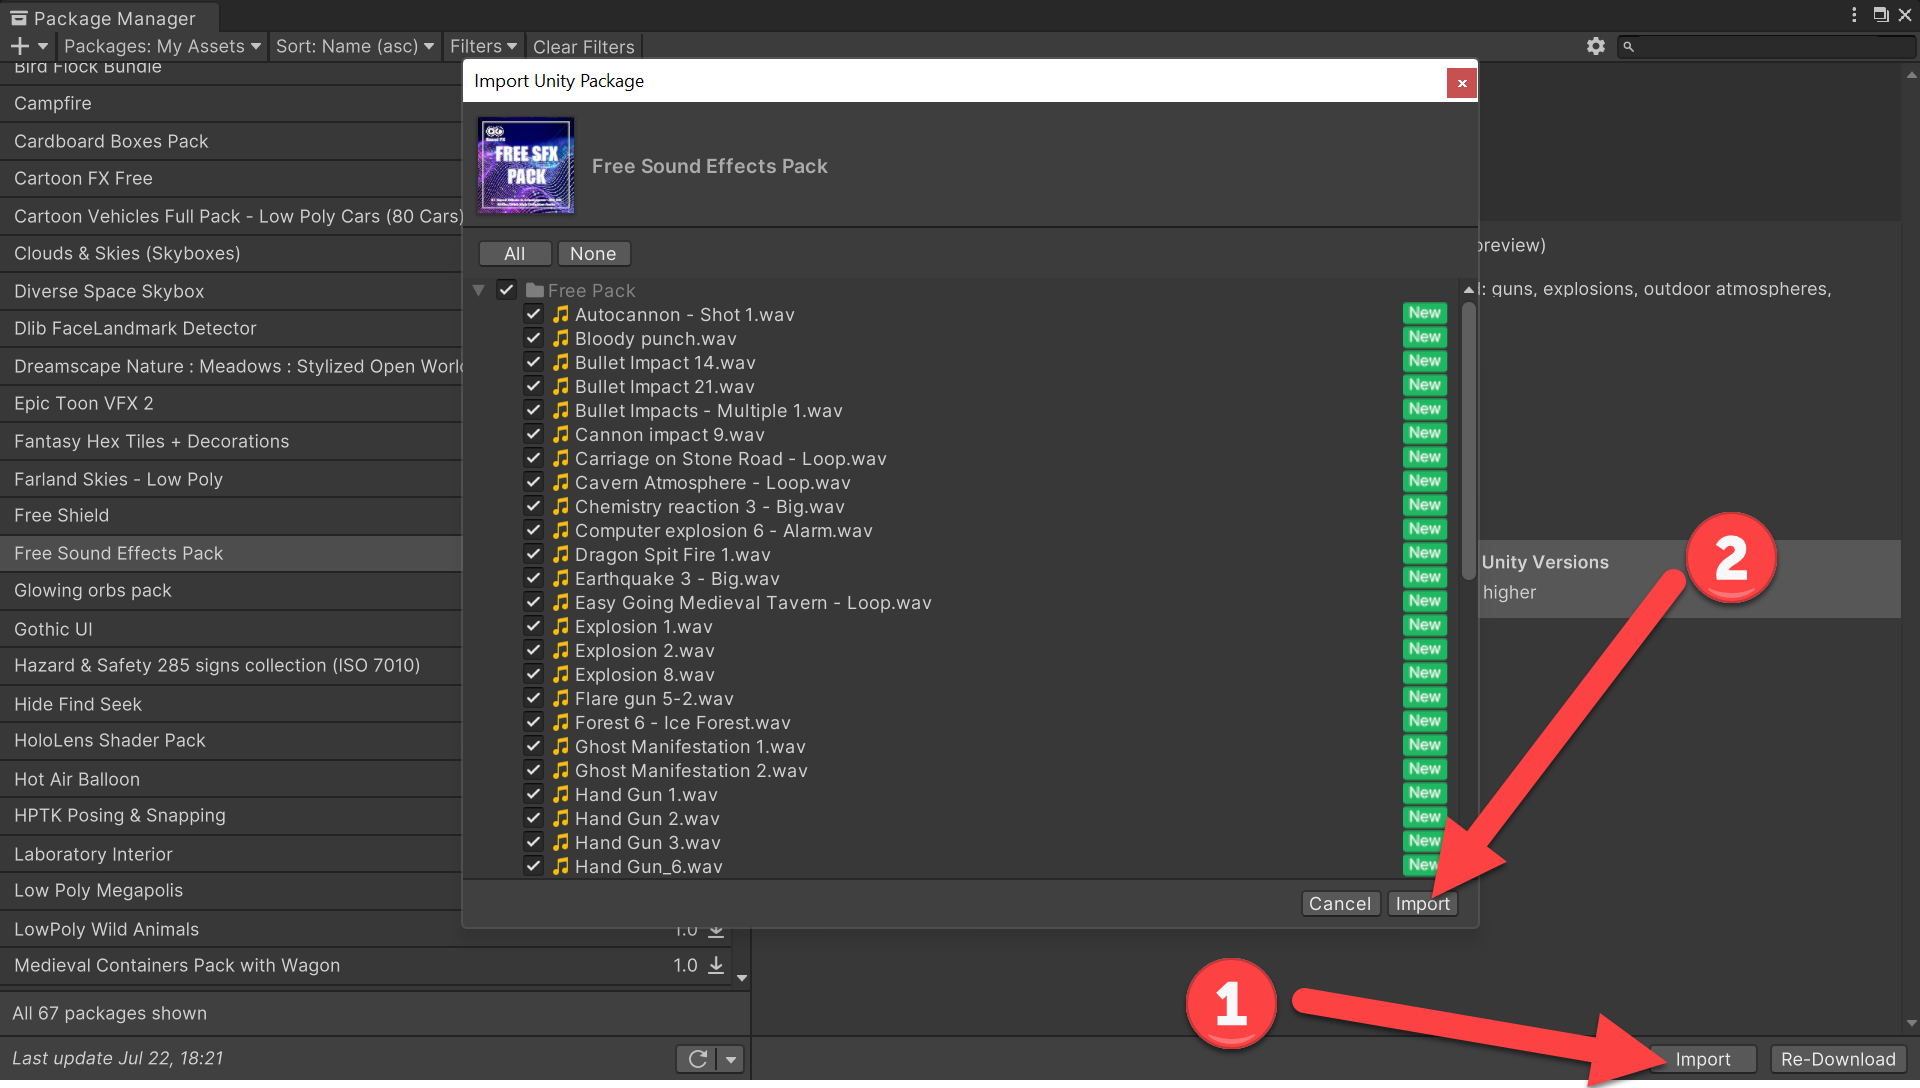Click the refresh package list icon
This screenshot has height=1088, width=1920.
698,1058
